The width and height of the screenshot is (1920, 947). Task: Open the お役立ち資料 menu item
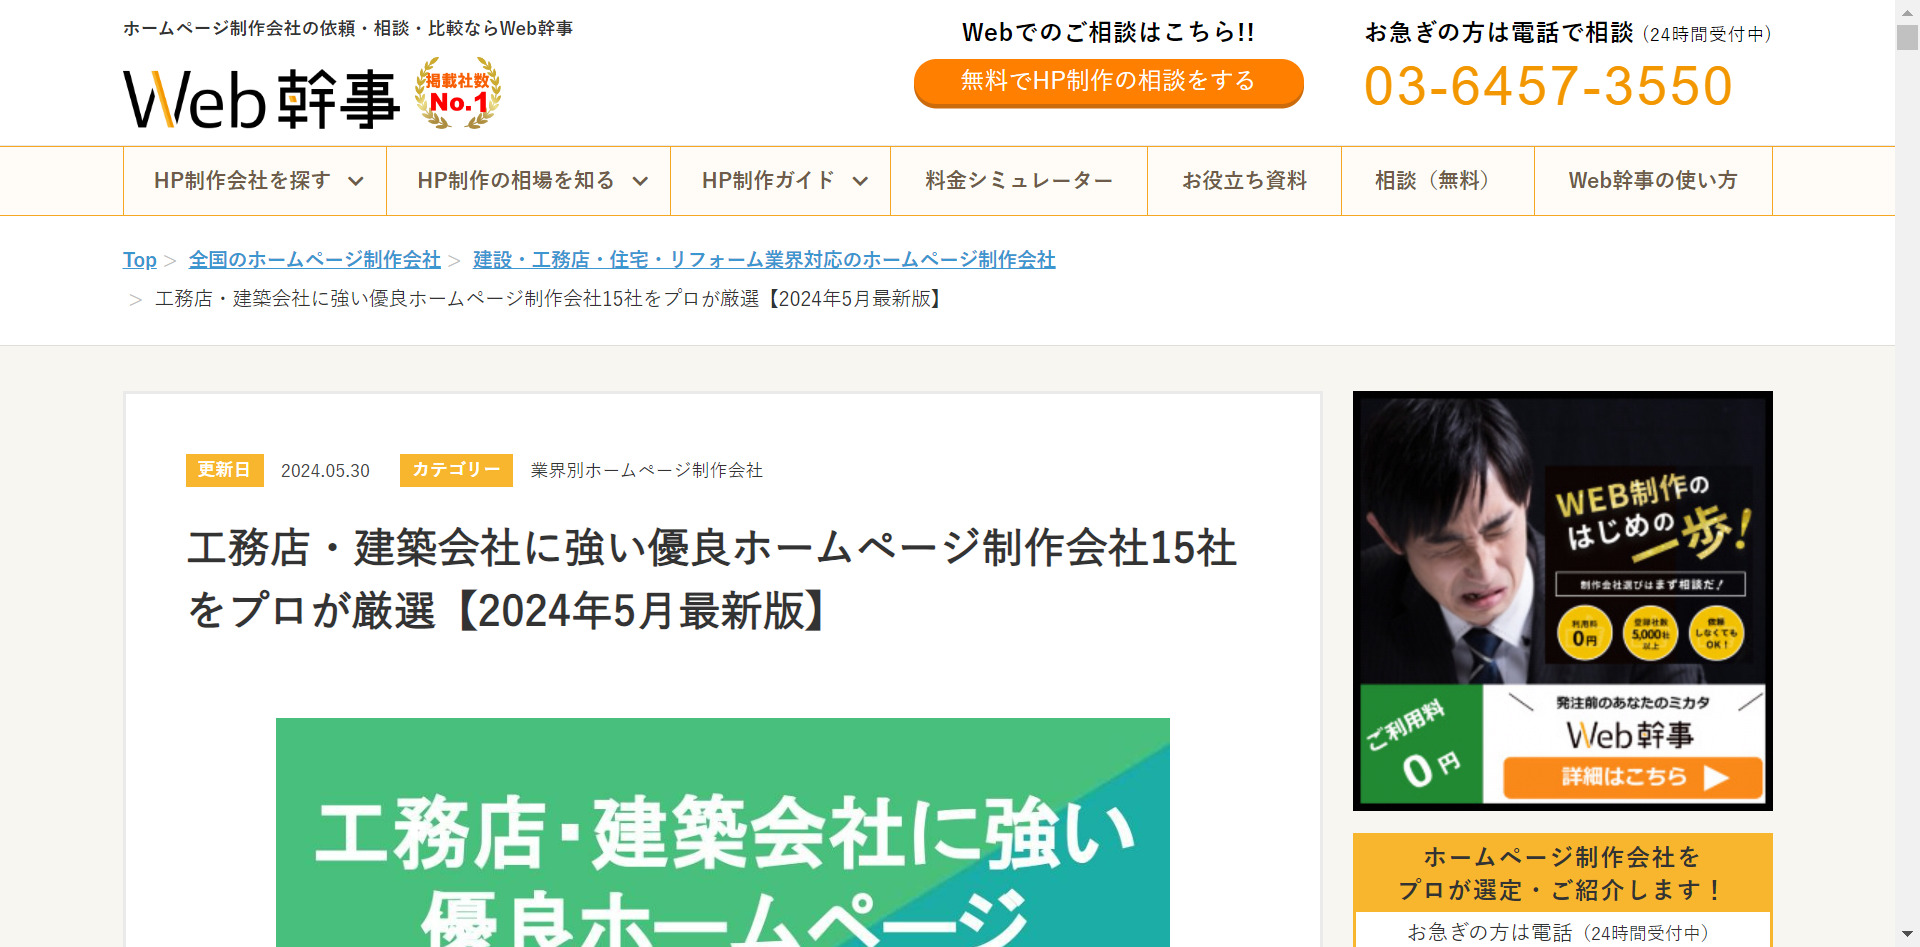click(1244, 181)
